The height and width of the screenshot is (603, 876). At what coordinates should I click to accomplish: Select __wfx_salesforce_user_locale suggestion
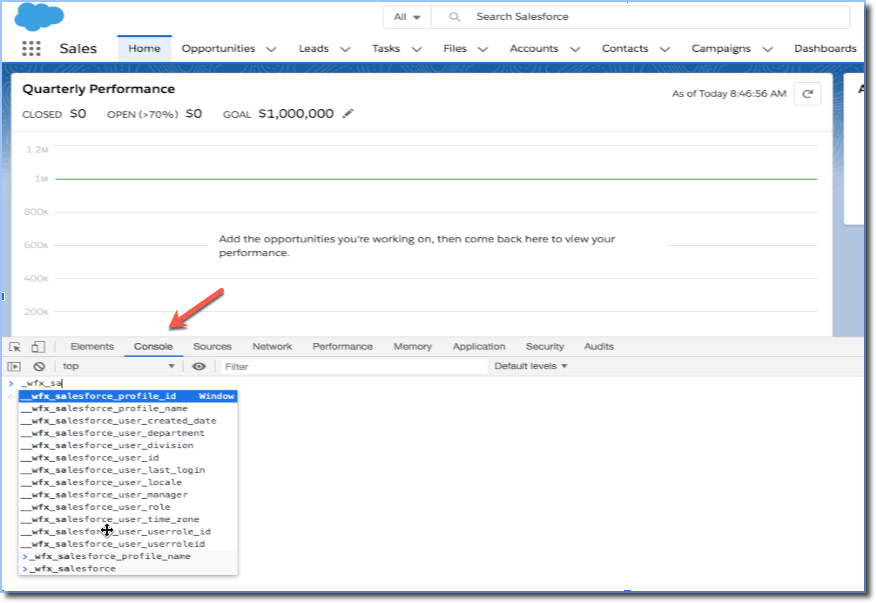(128, 482)
